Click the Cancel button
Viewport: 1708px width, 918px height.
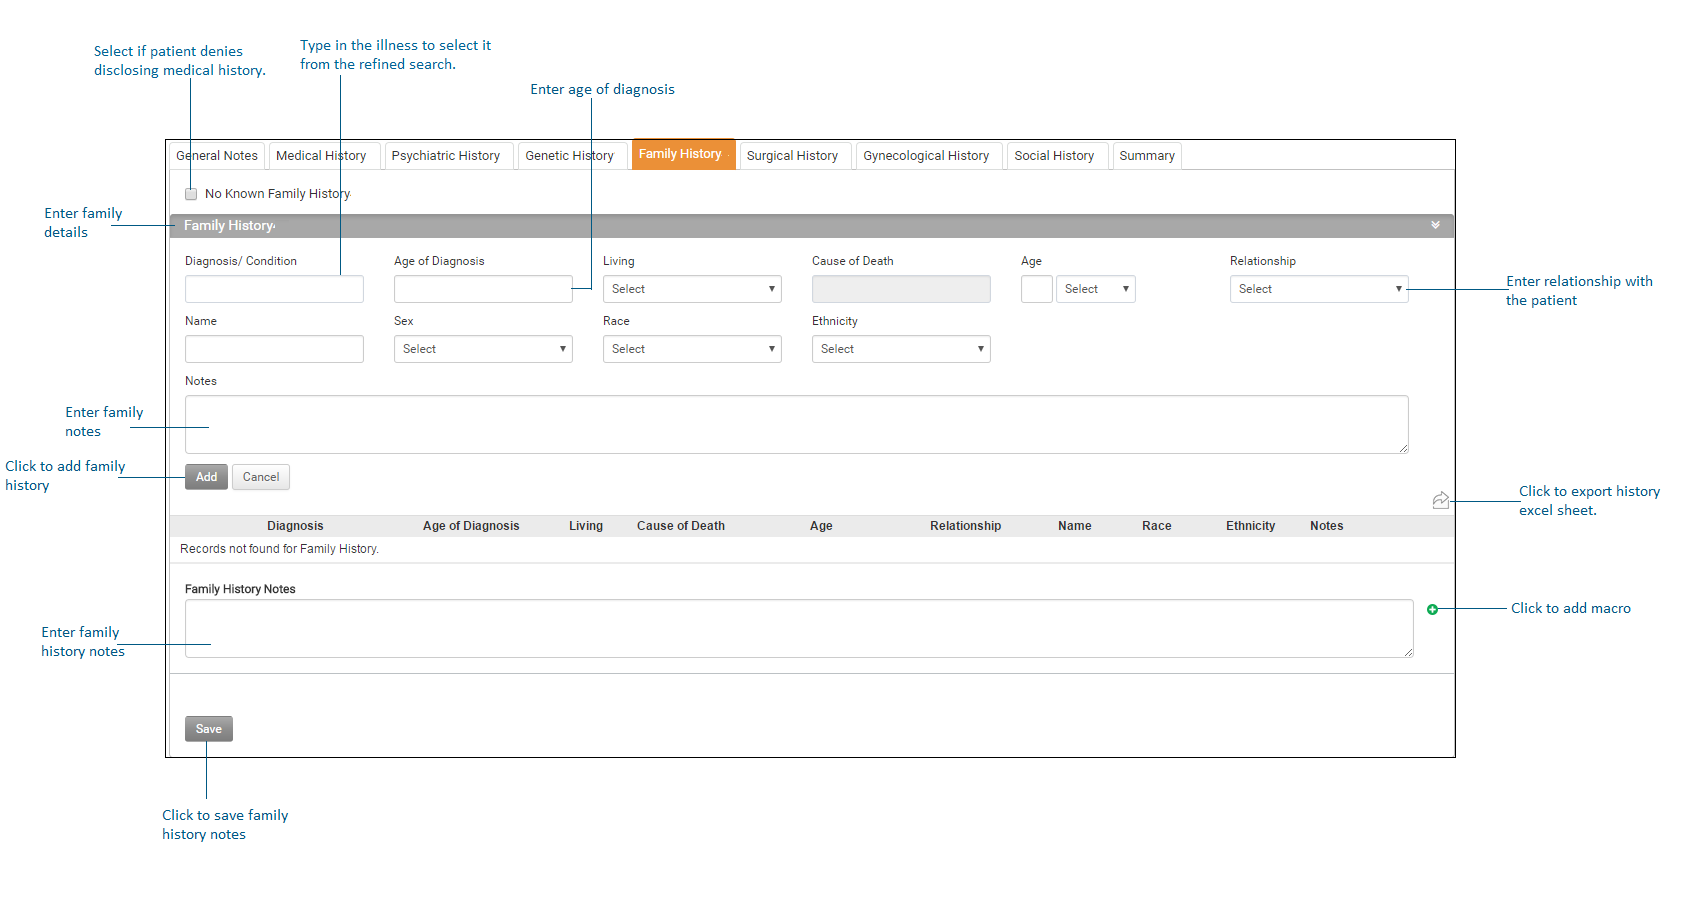point(261,477)
